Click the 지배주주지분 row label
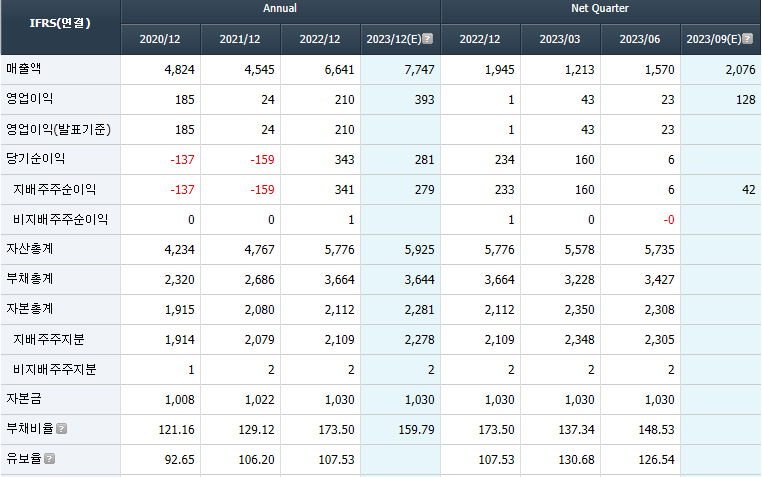 click(x=49, y=339)
